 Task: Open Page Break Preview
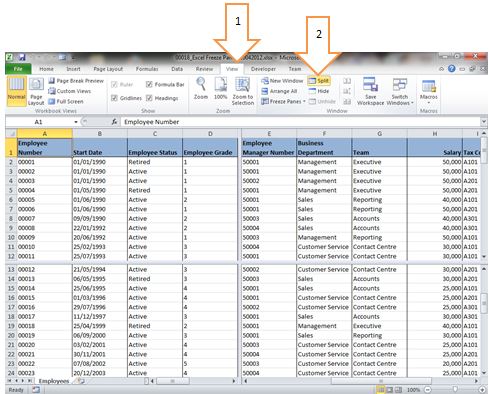76,81
